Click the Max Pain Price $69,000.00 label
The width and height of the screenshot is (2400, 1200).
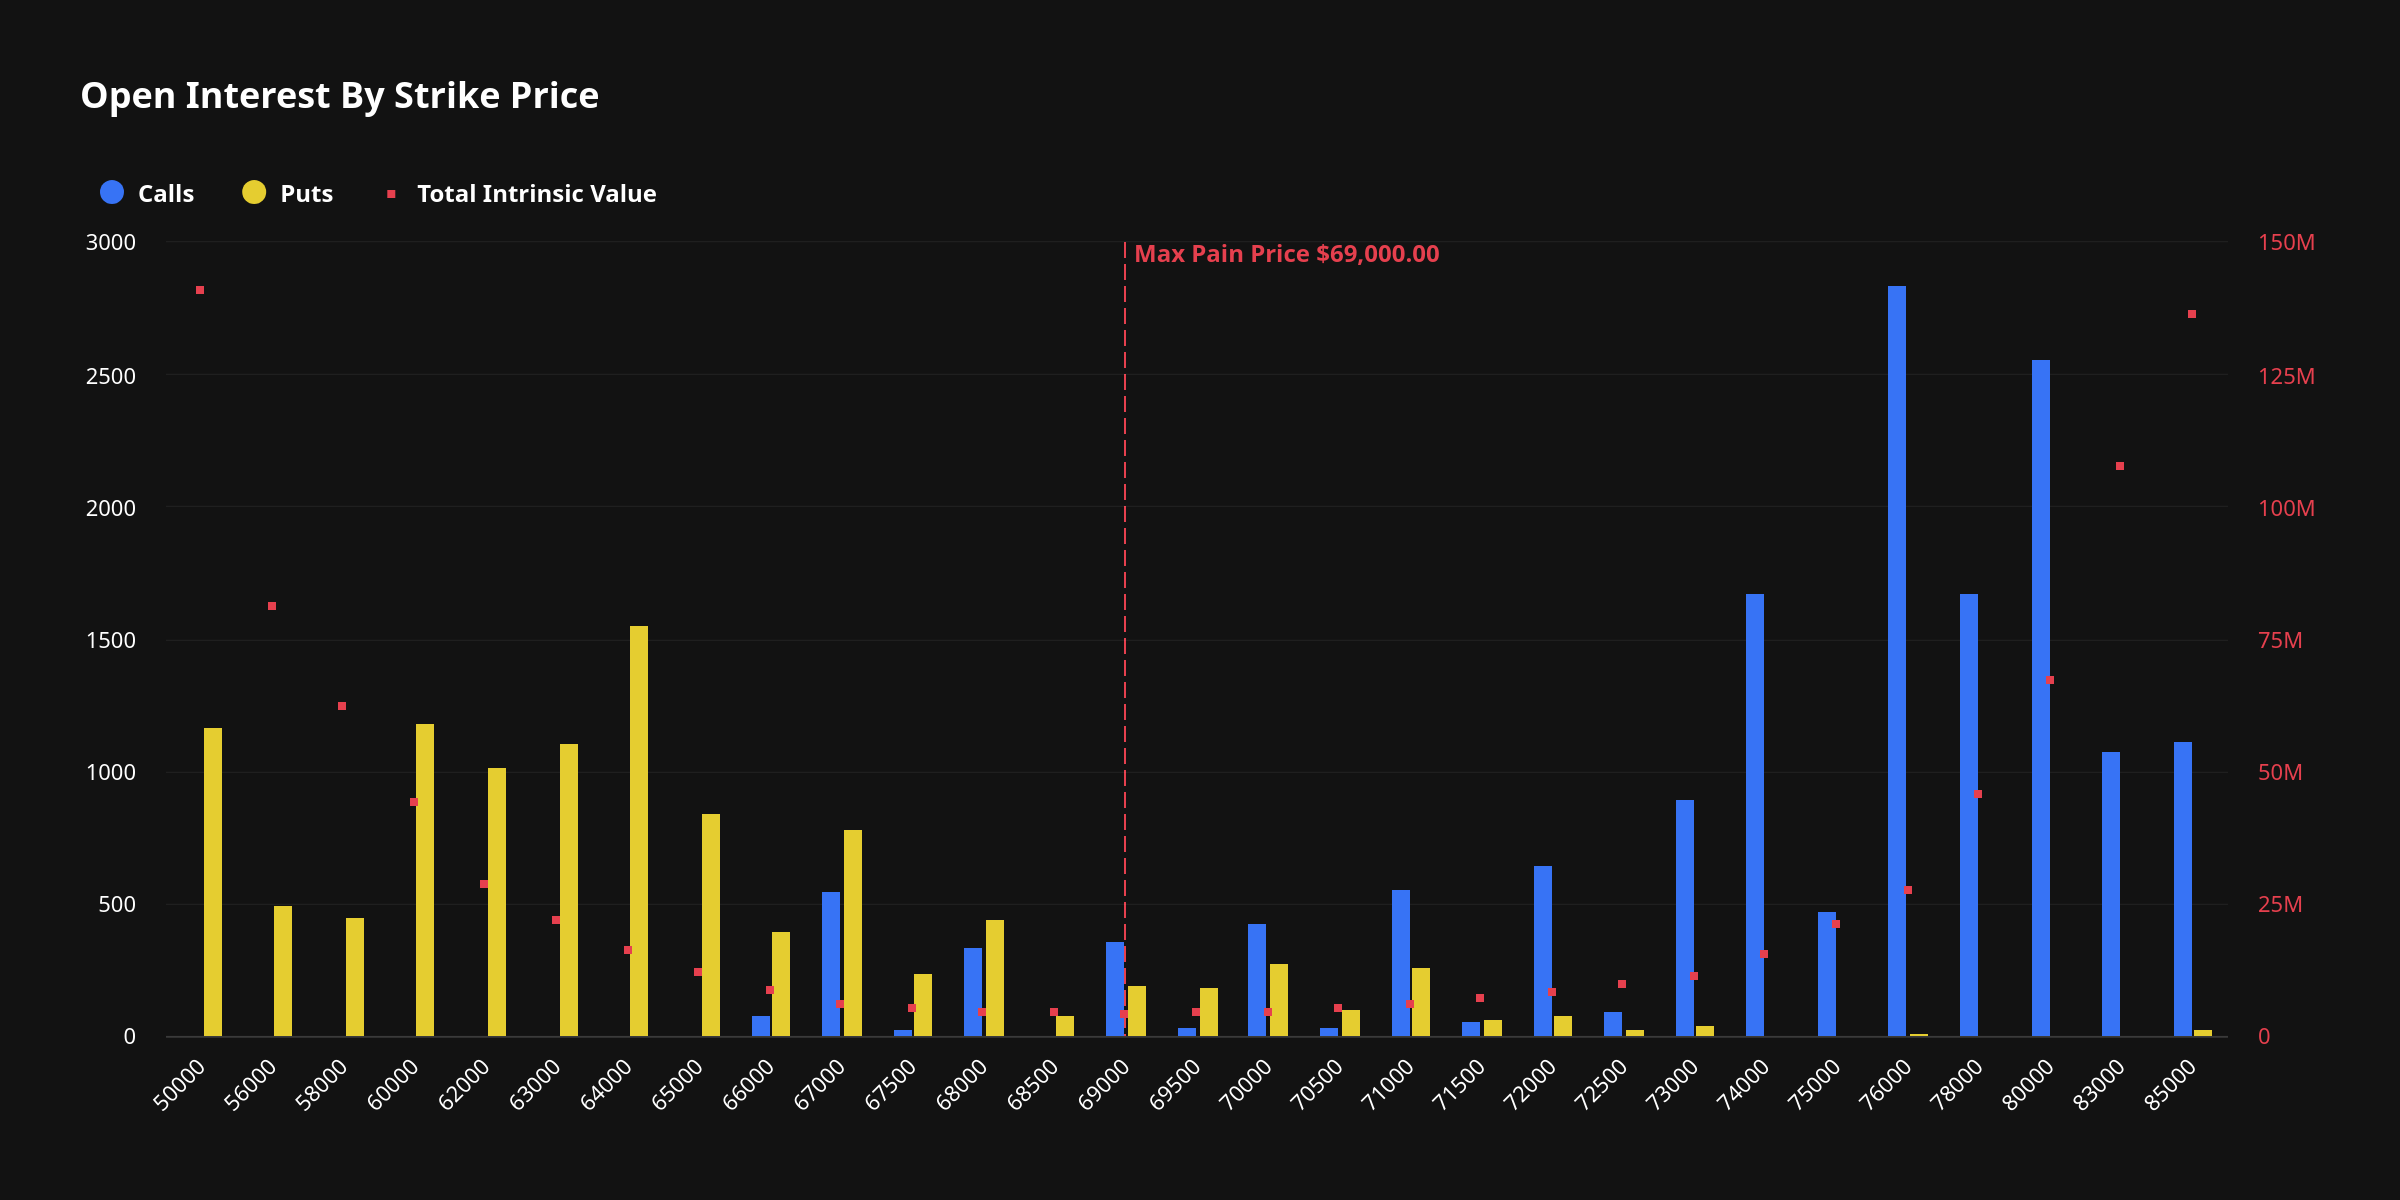[x=1286, y=254]
